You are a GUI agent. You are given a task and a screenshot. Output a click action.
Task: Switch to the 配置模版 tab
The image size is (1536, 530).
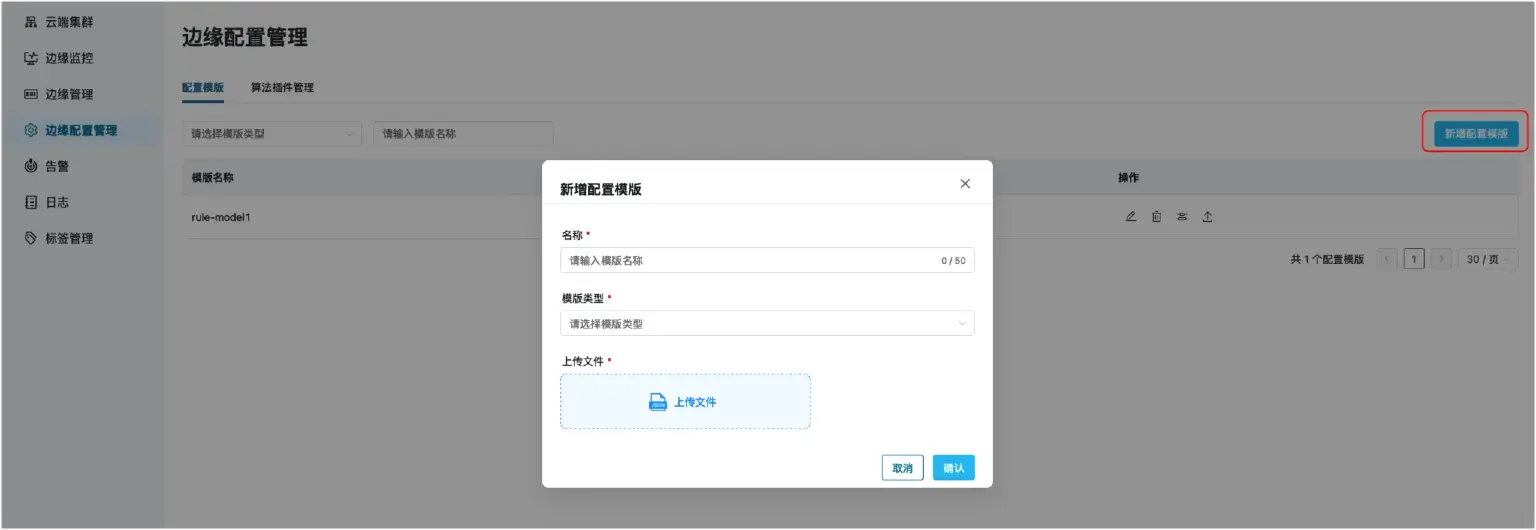(203, 88)
